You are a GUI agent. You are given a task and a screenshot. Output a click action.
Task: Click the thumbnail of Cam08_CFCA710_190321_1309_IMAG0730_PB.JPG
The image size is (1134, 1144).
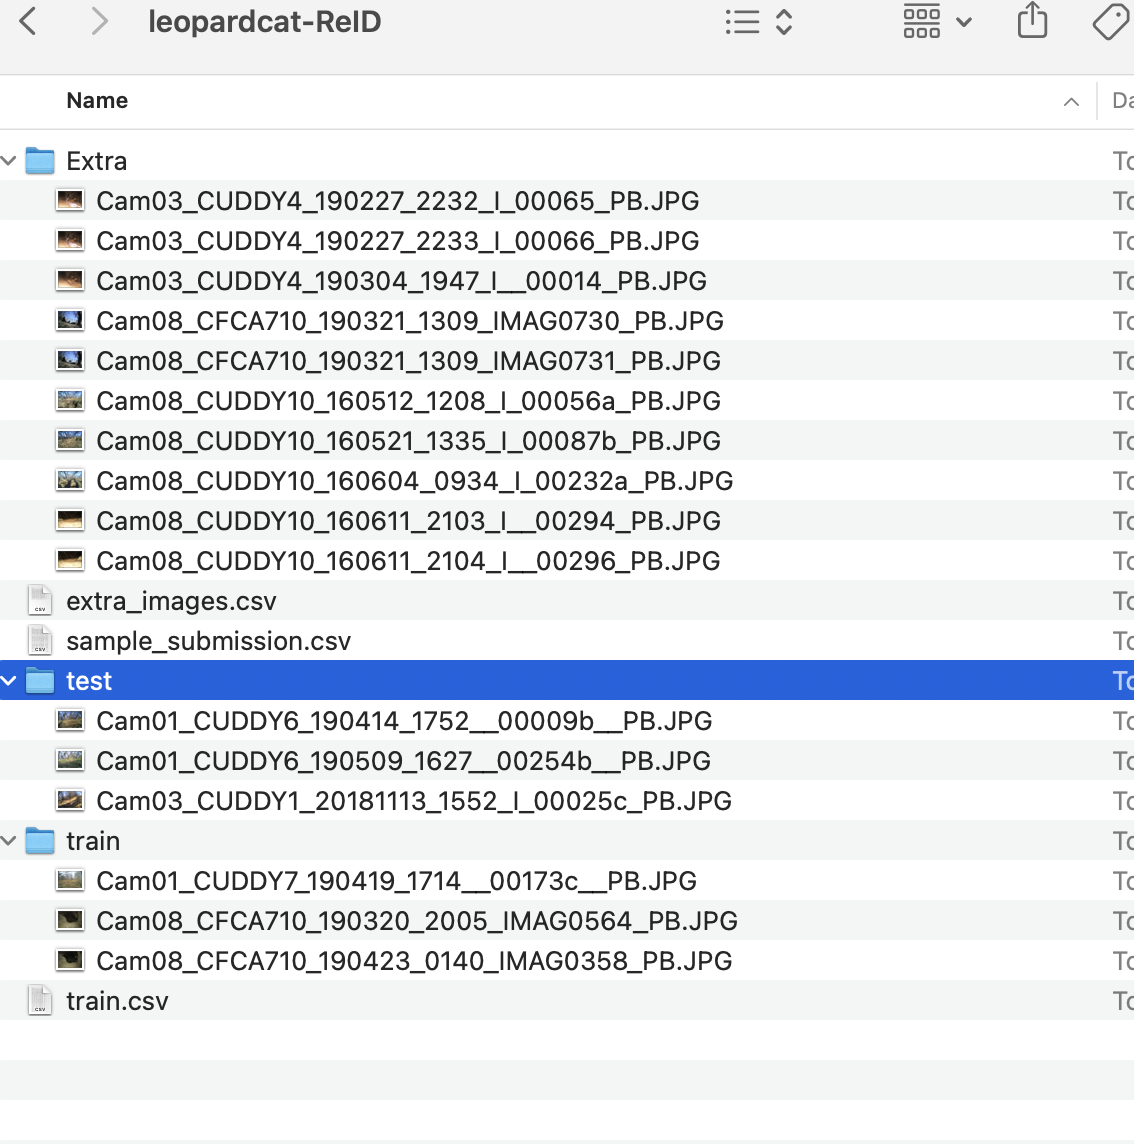[x=70, y=320]
